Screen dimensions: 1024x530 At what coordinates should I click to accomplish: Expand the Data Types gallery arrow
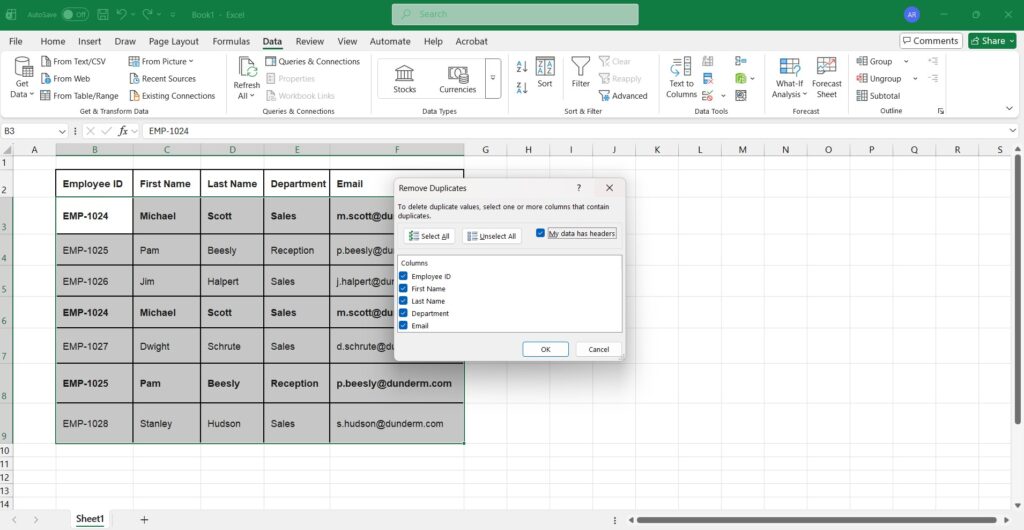pos(492,77)
